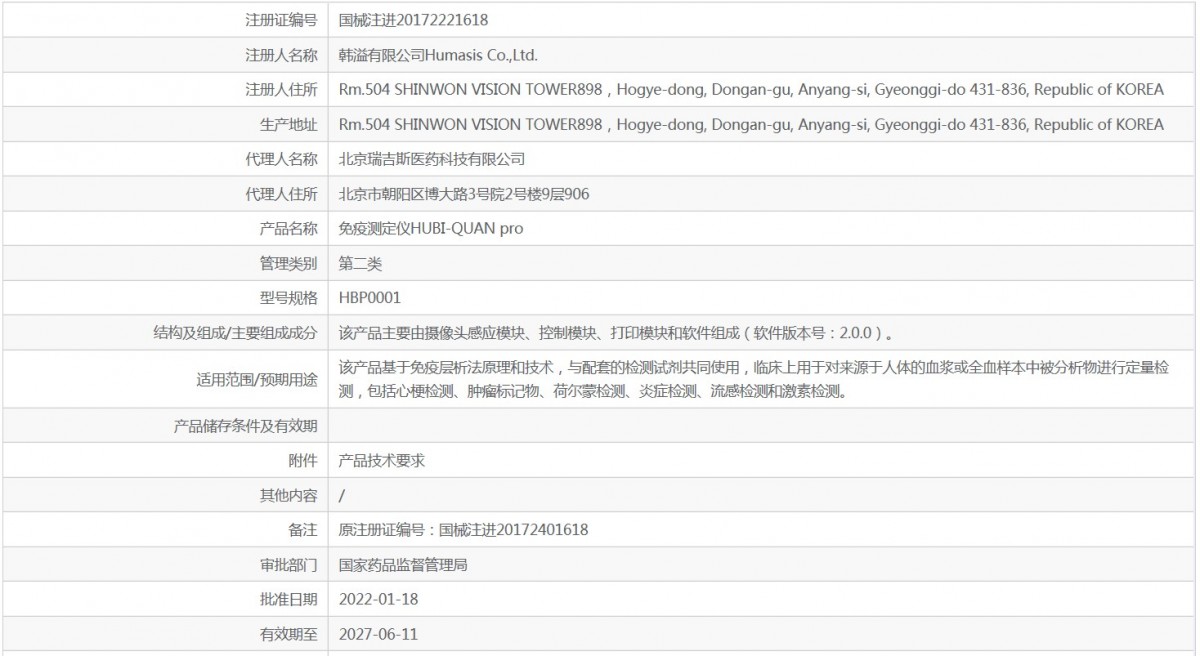The width and height of the screenshot is (1200, 656).
Task: Click registrant name 韩溢有限公司Humasis Co.,Ltd.
Action: 439,55
